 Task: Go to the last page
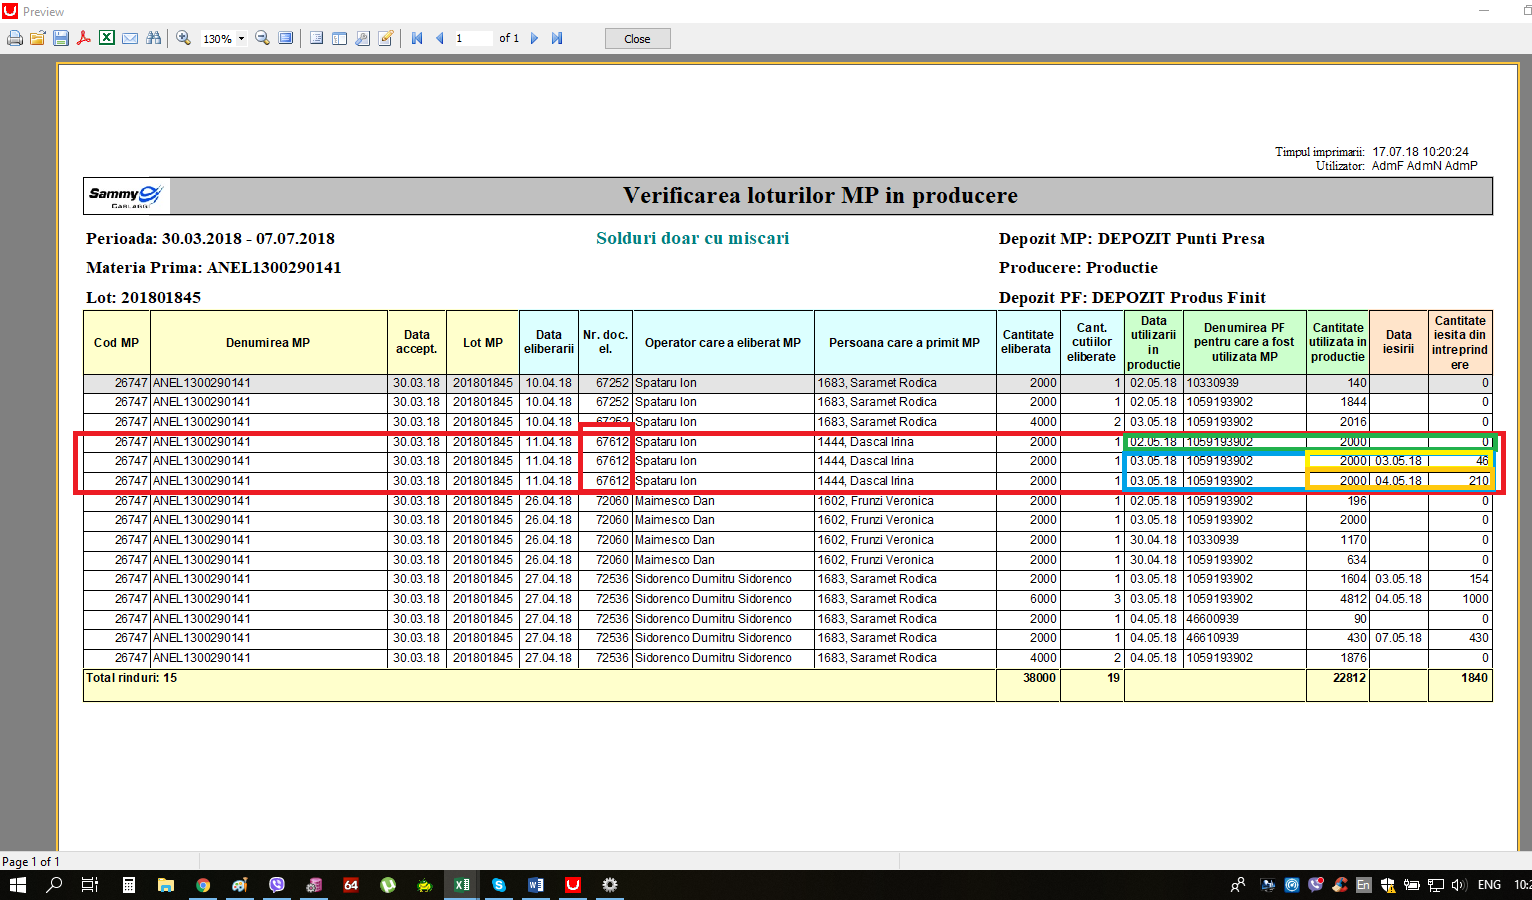click(557, 38)
